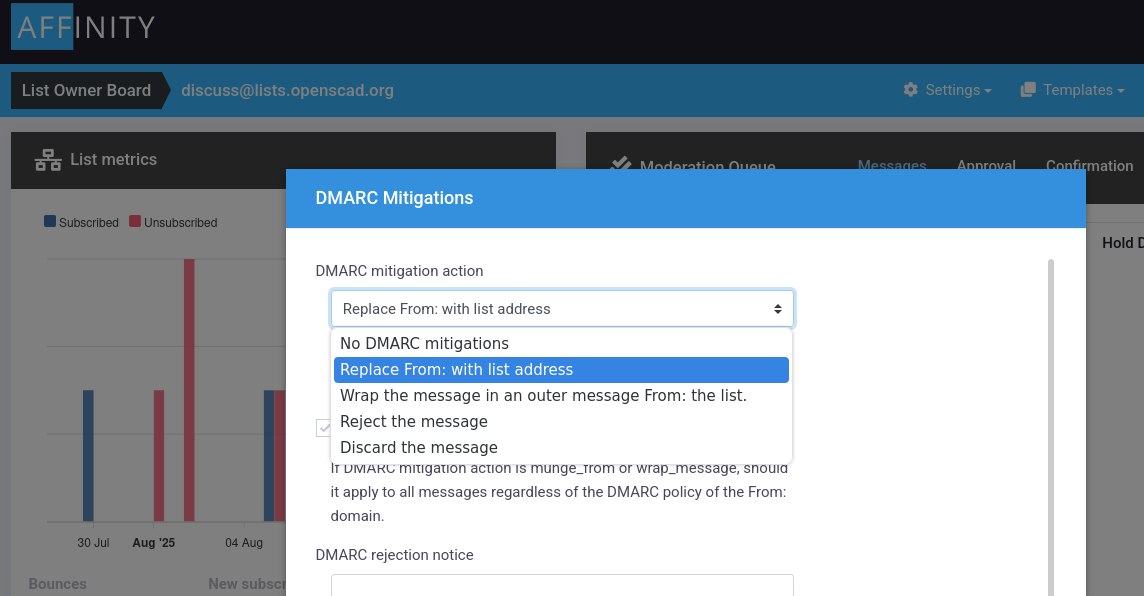Open the discuss@lists.openscad.org list link
This screenshot has width=1144, height=596.
[x=287, y=90]
